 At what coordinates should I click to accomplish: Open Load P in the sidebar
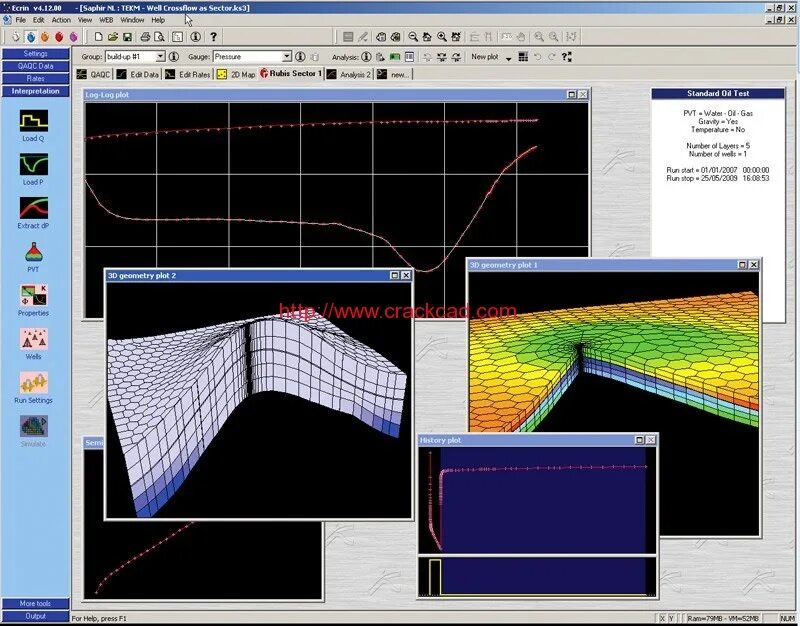(x=34, y=169)
